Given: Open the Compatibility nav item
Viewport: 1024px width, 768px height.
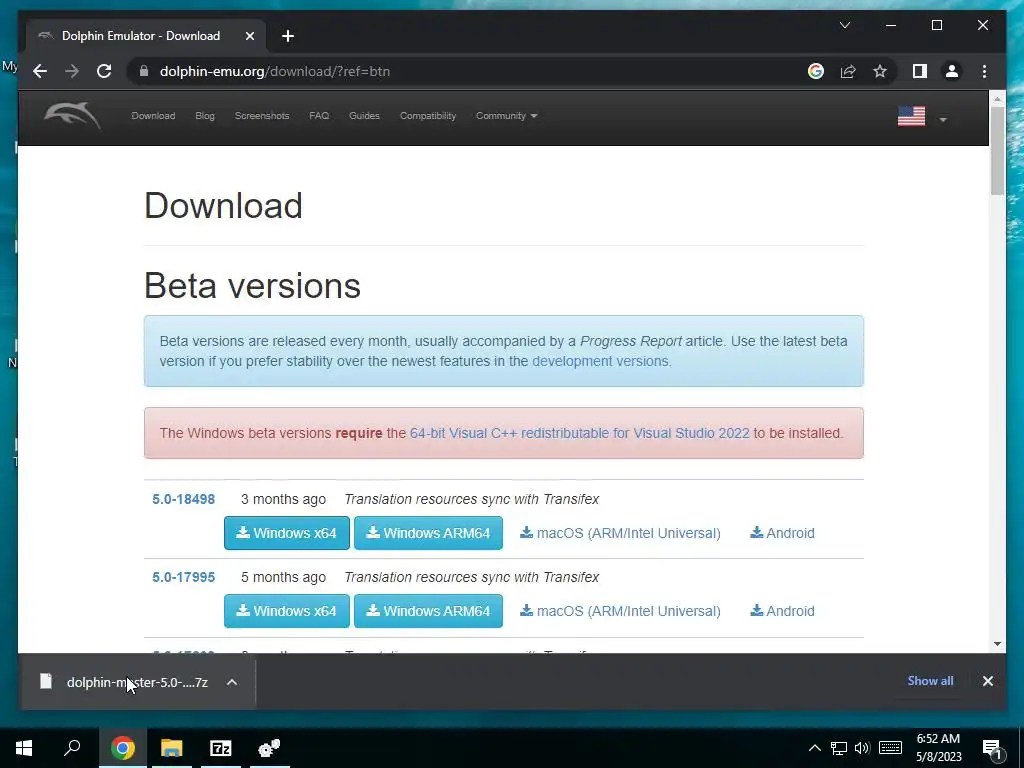Looking at the screenshot, I should click(x=428, y=116).
